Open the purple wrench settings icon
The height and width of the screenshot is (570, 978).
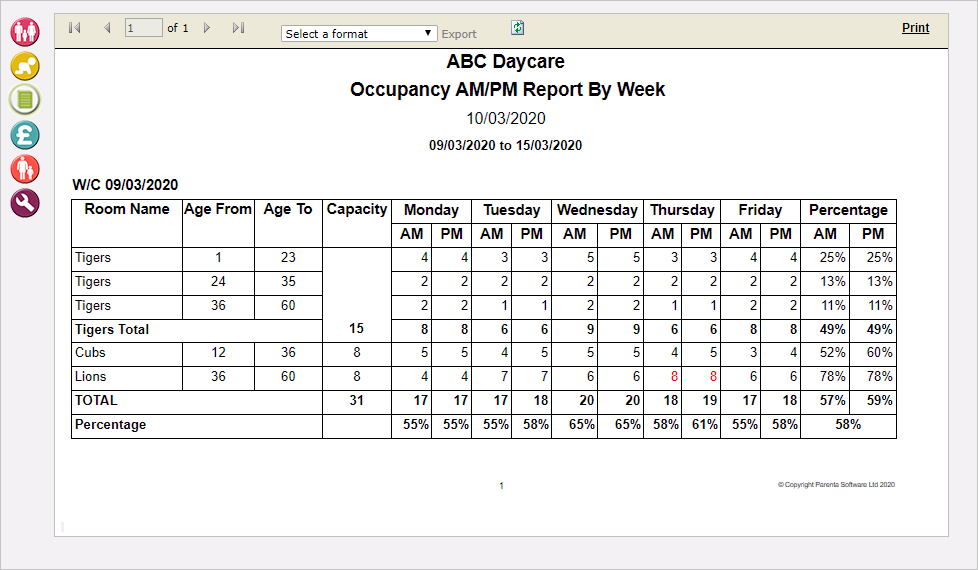point(25,203)
